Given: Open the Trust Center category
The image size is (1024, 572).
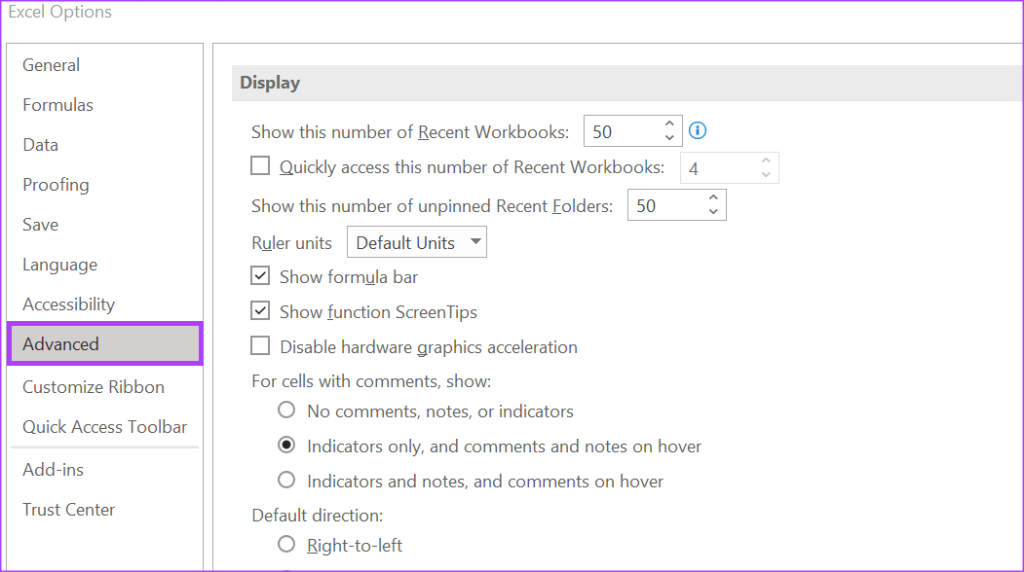Looking at the screenshot, I should coord(69,510).
